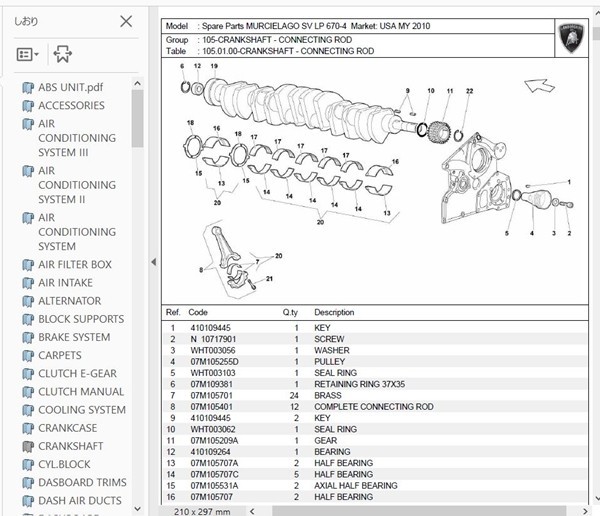Click the AIR CONDITIONING SYSTEM bookmark icon

[28, 218]
